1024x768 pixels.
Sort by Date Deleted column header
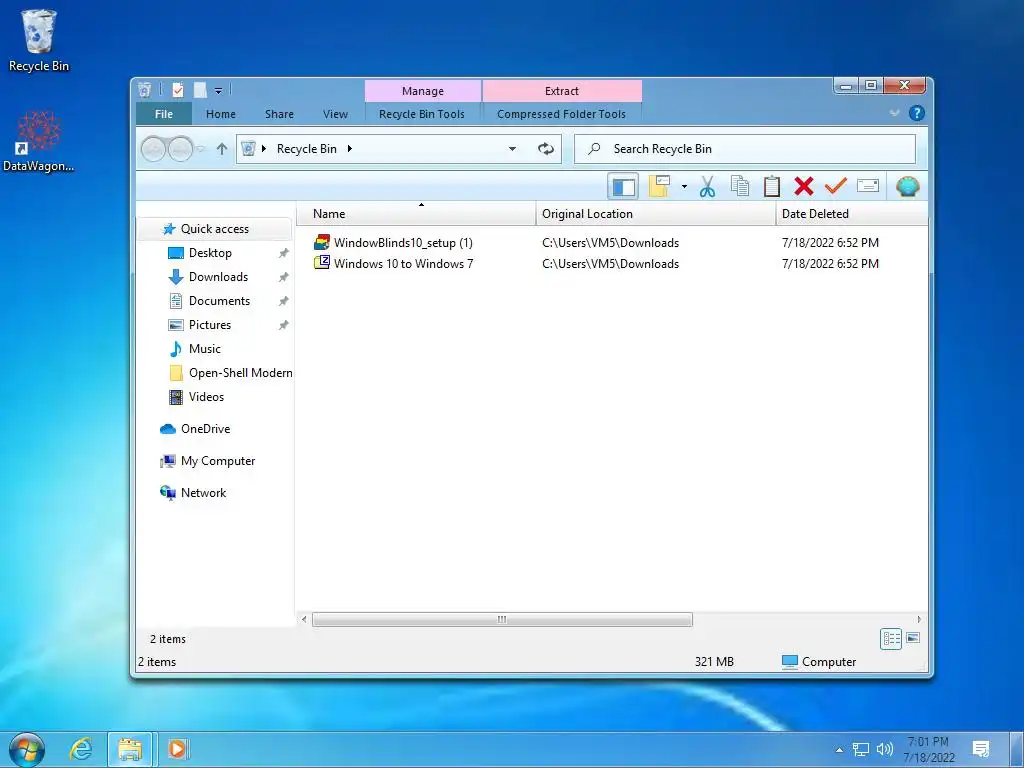pyautogui.click(x=852, y=214)
